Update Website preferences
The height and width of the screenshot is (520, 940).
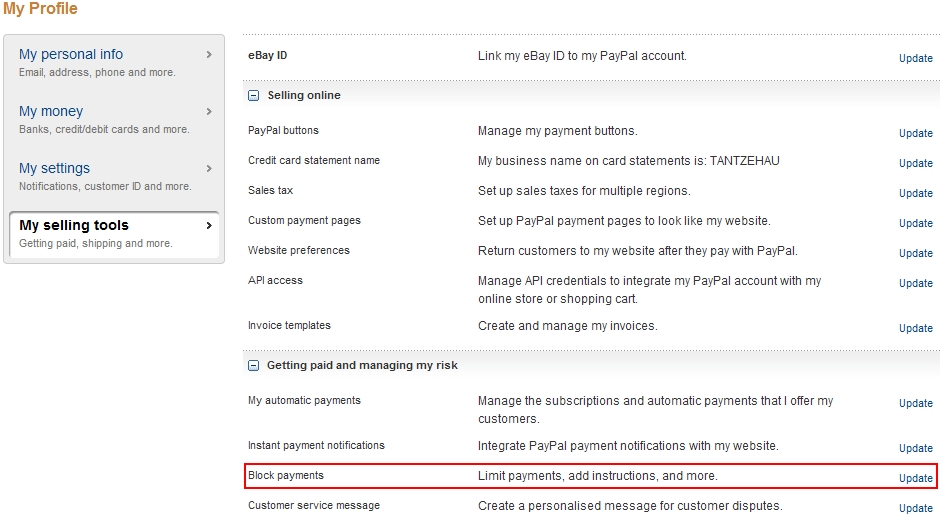pyautogui.click(x=915, y=253)
